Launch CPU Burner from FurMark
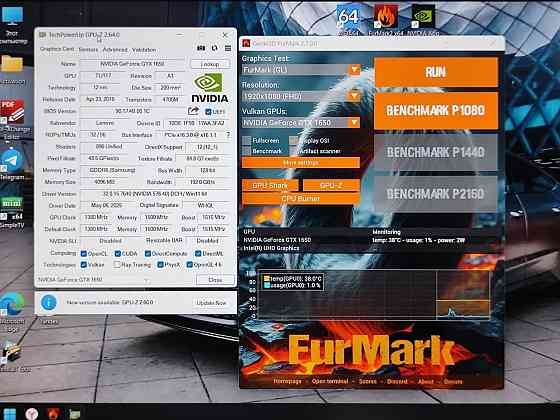The width and height of the screenshot is (560, 420). coord(301,199)
